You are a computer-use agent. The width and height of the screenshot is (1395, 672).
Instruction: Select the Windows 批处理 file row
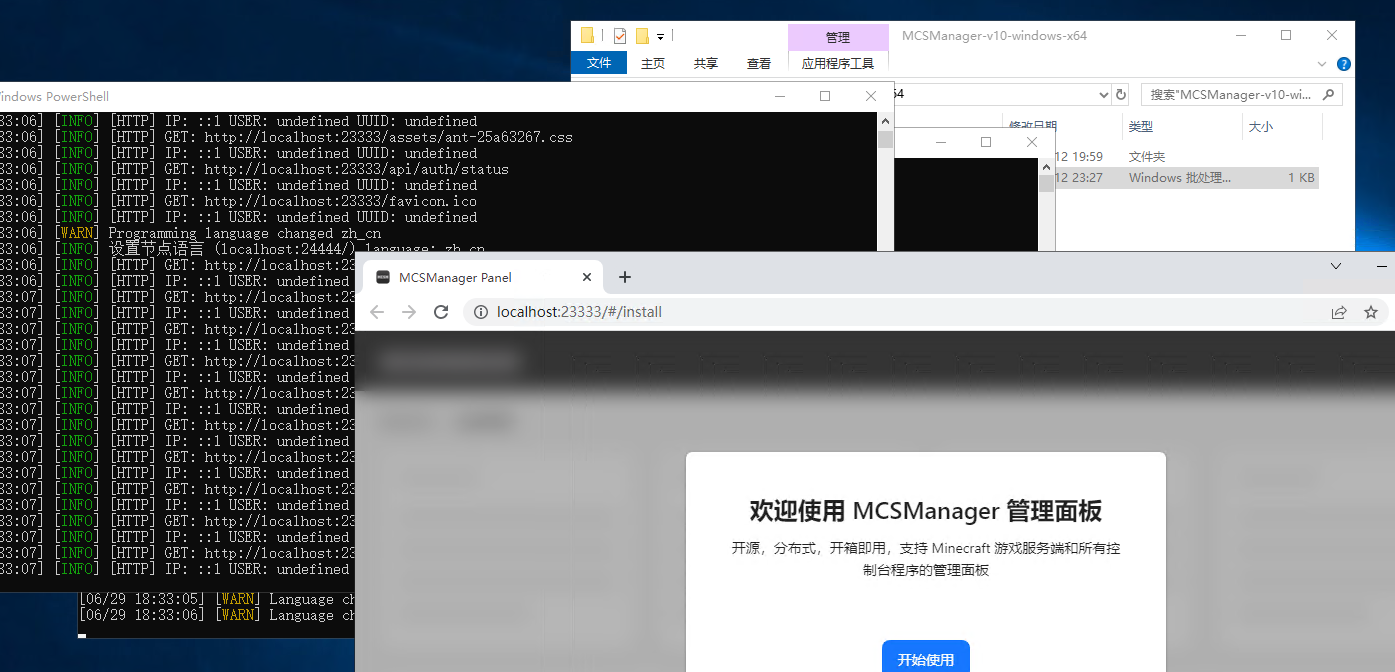1187,178
